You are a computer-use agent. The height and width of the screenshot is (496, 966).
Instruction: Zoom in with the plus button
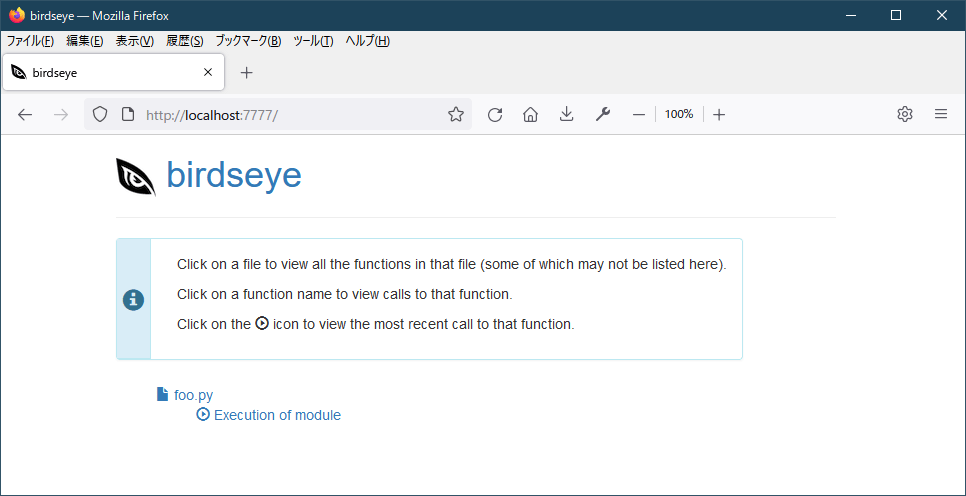click(719, 115)
